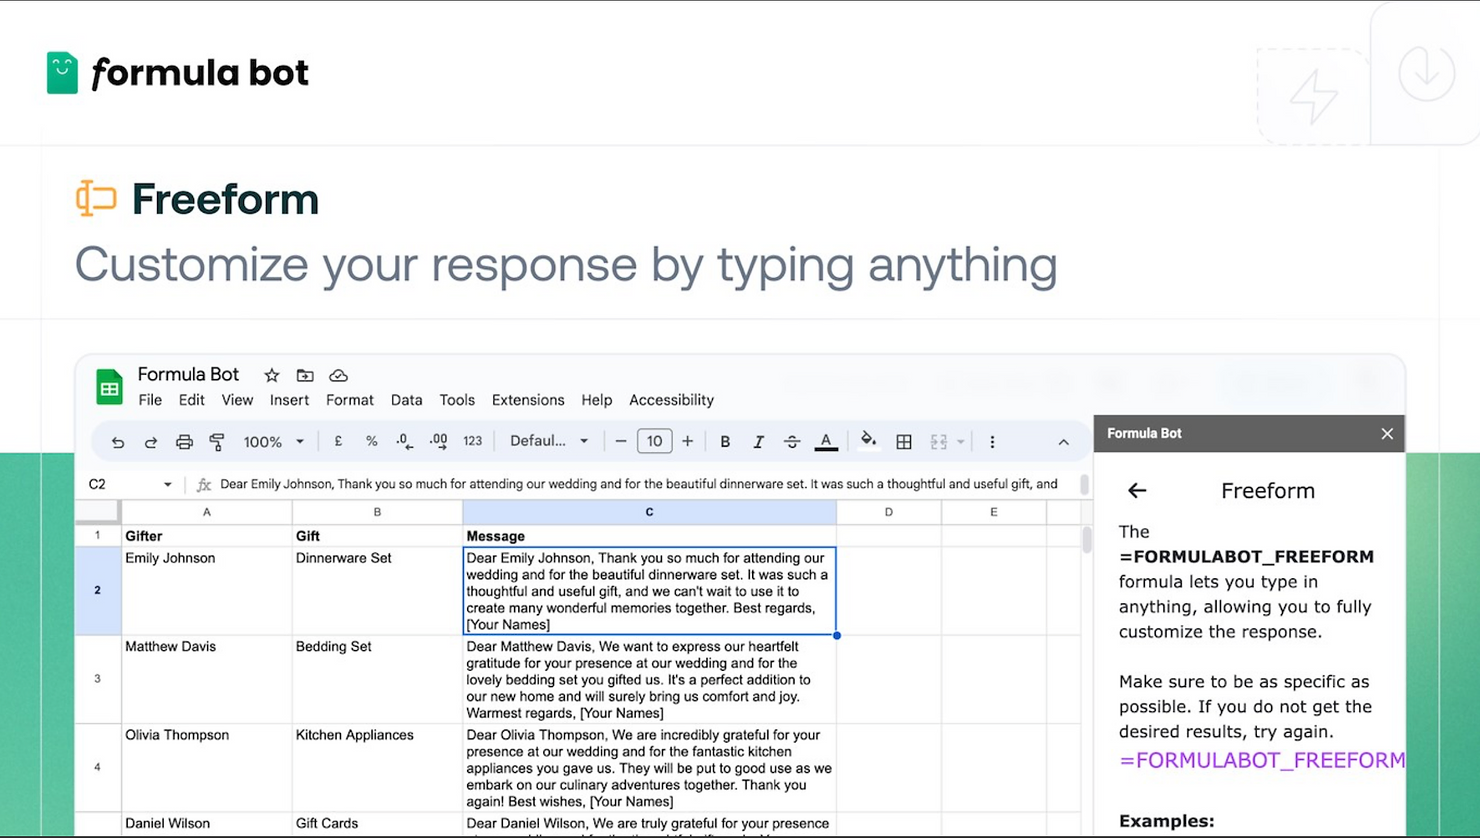Toggle bold formatting
Screen dimensions: 1480x838
(x=725, y=442)
